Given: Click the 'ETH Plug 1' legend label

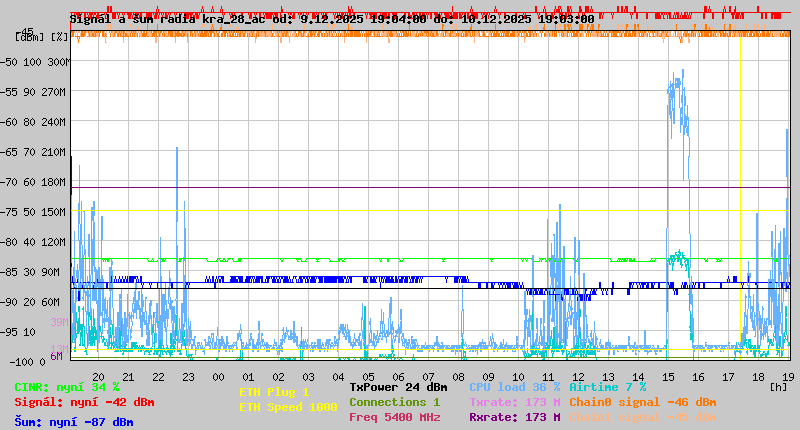Looking at the screenshot, I should tap(274, 392).
